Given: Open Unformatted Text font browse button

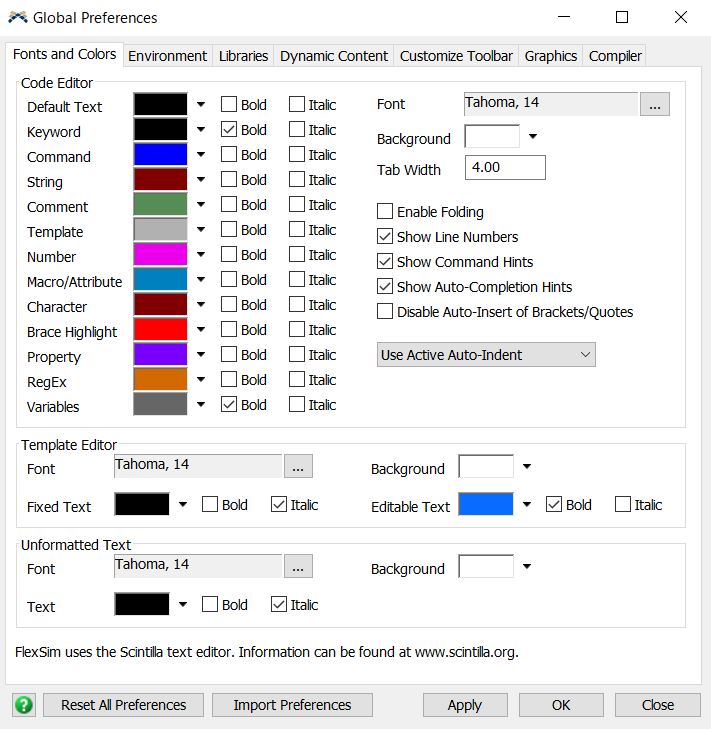Looking at the screenshot, I should [299, 567].
